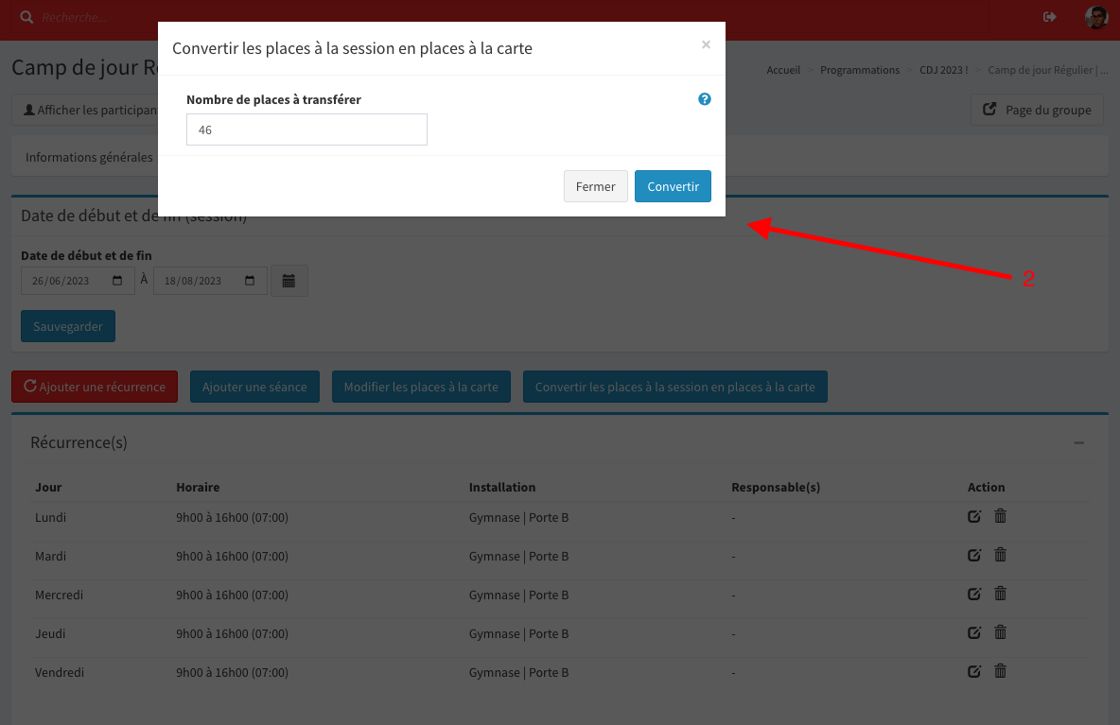Click the Convertir button
Image resolution: width=1120 pixels, height=725 pixels.
(672, 187)
